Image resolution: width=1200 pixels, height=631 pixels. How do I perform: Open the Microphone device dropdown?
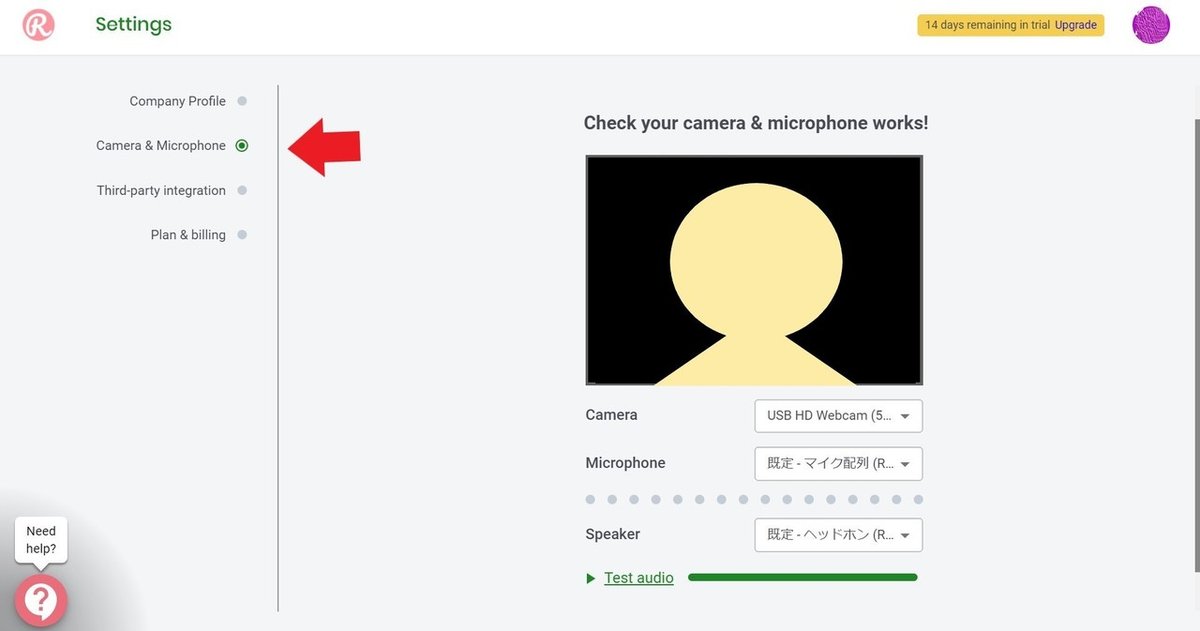838,464
